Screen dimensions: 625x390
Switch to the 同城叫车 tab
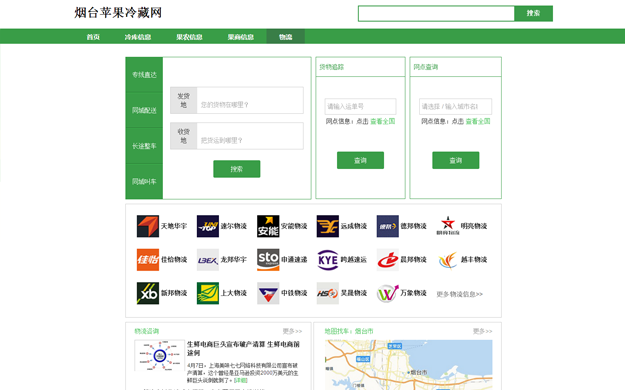[x=144, y=181]
